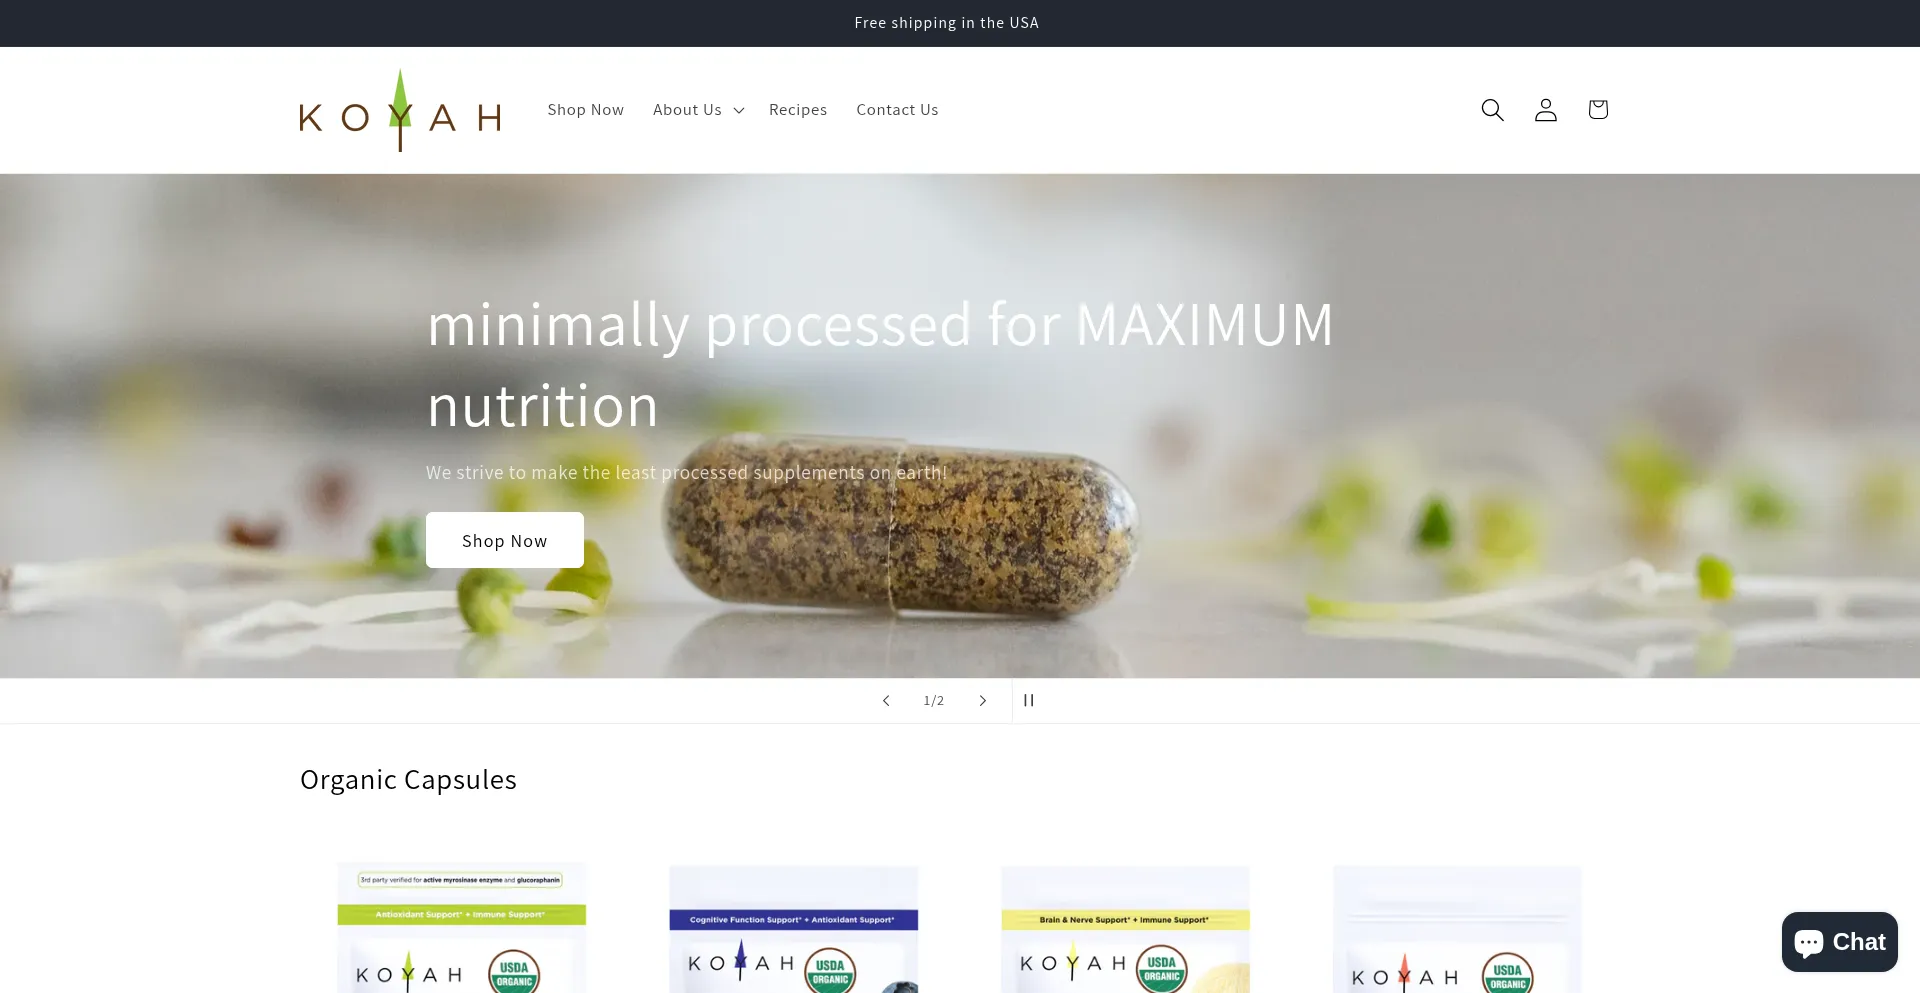Advance to next slide arrow
This screenshot has width=1920, height=993.
pyautogui.click(x=982, y=701)
